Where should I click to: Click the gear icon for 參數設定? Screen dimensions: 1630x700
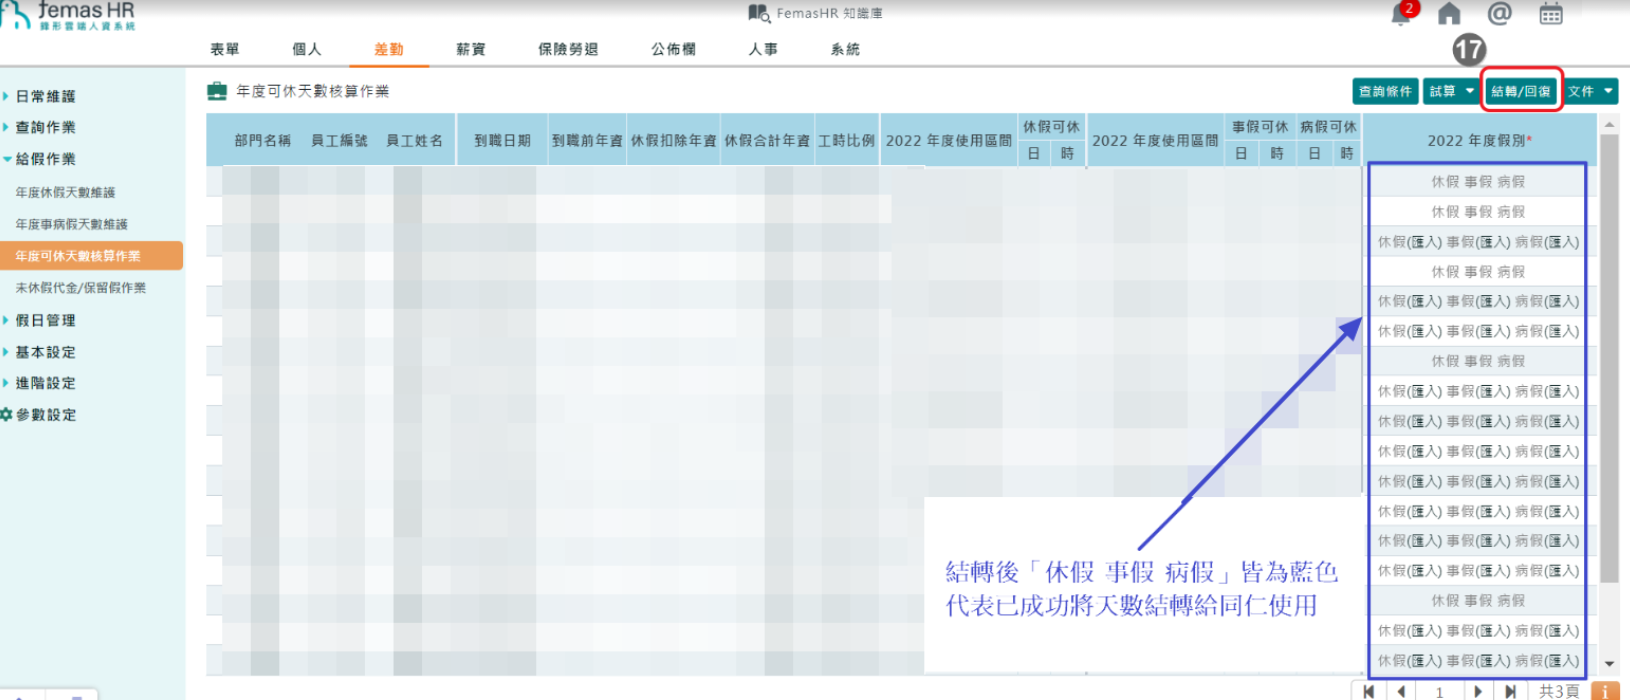pos(6,414)
